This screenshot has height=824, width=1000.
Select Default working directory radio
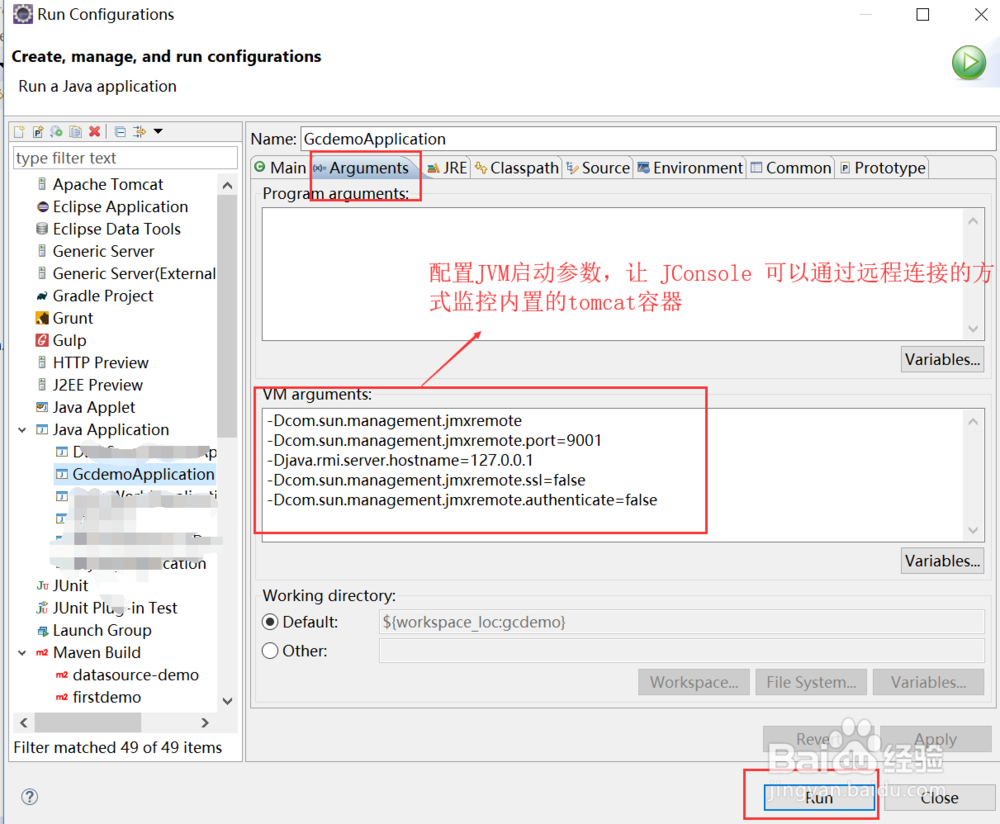pos(270,622)
